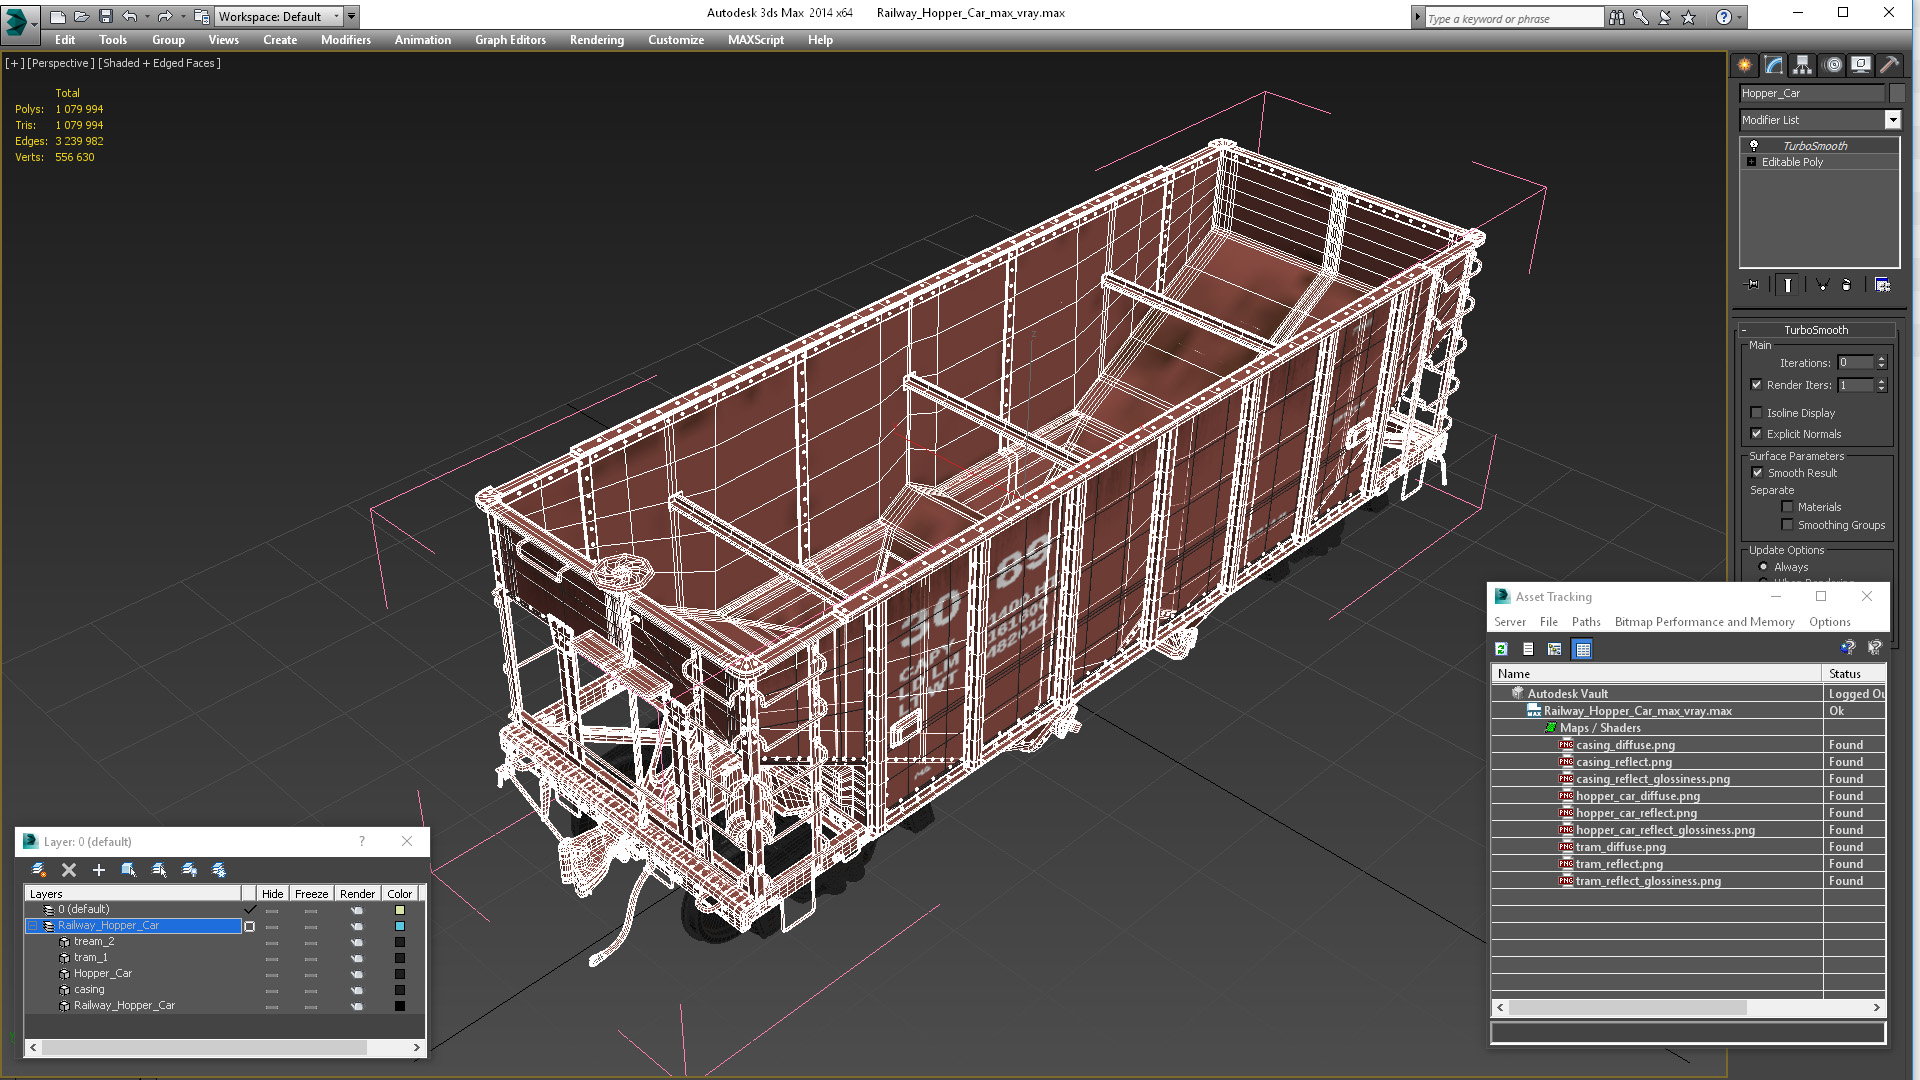Switch Asset Tracking to tree view icon
Image resolution: width=1920 pixels, height=1080 pixels.
tap(1555, 649)
